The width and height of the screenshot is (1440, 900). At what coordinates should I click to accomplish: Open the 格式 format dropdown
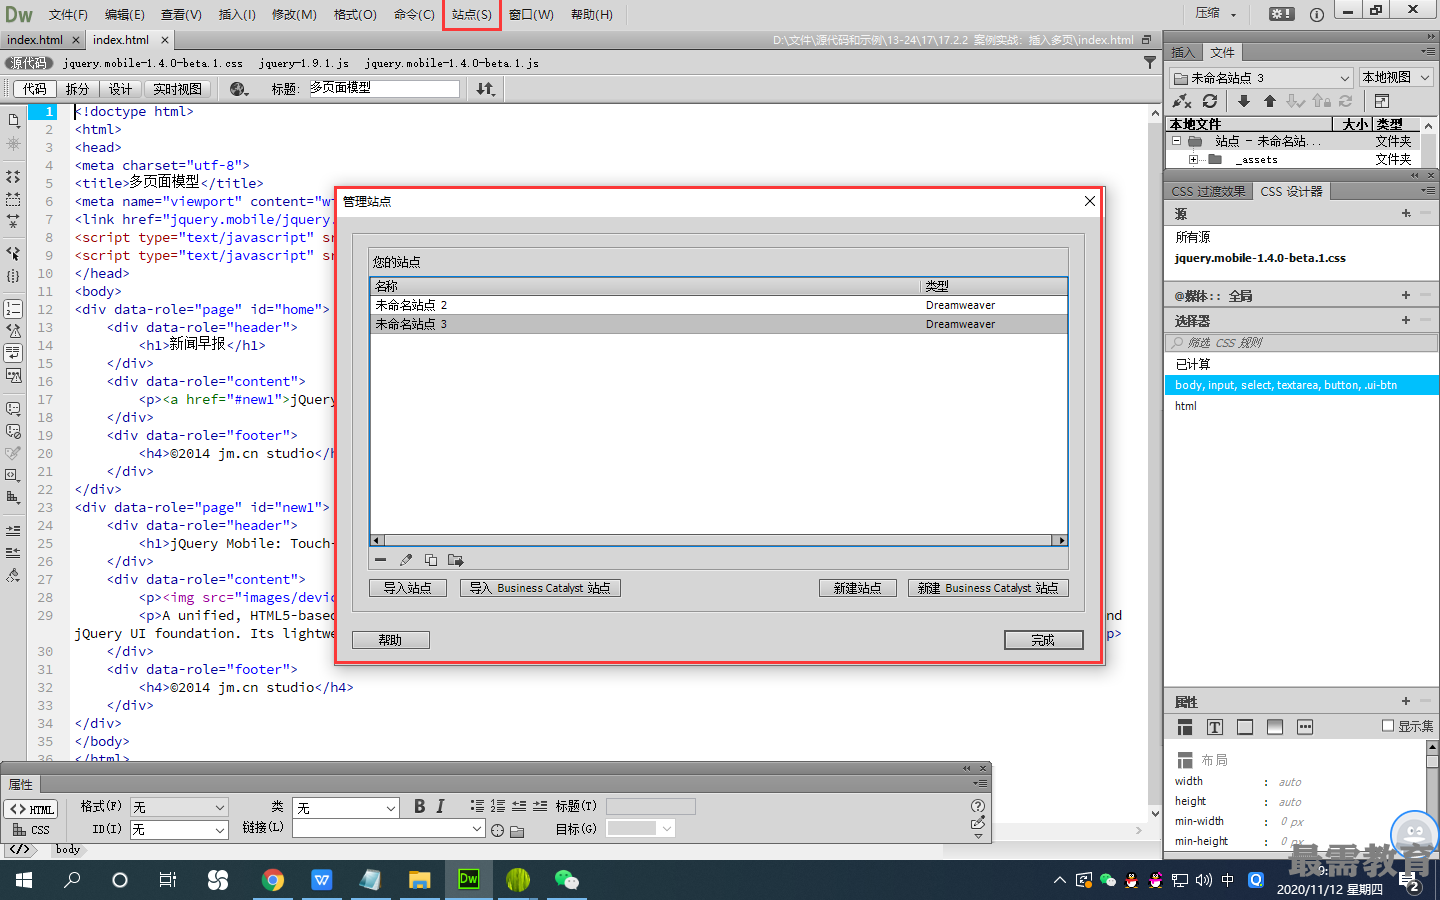(x=179, y=807)
